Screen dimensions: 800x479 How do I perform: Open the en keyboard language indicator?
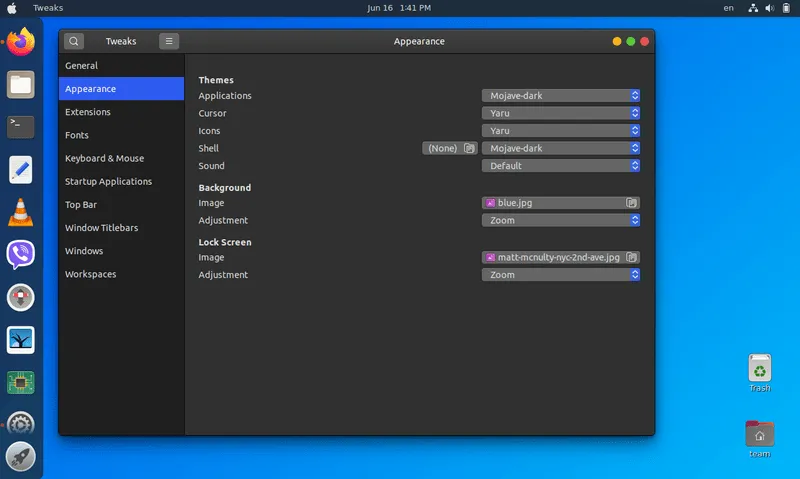pos(728,8)
